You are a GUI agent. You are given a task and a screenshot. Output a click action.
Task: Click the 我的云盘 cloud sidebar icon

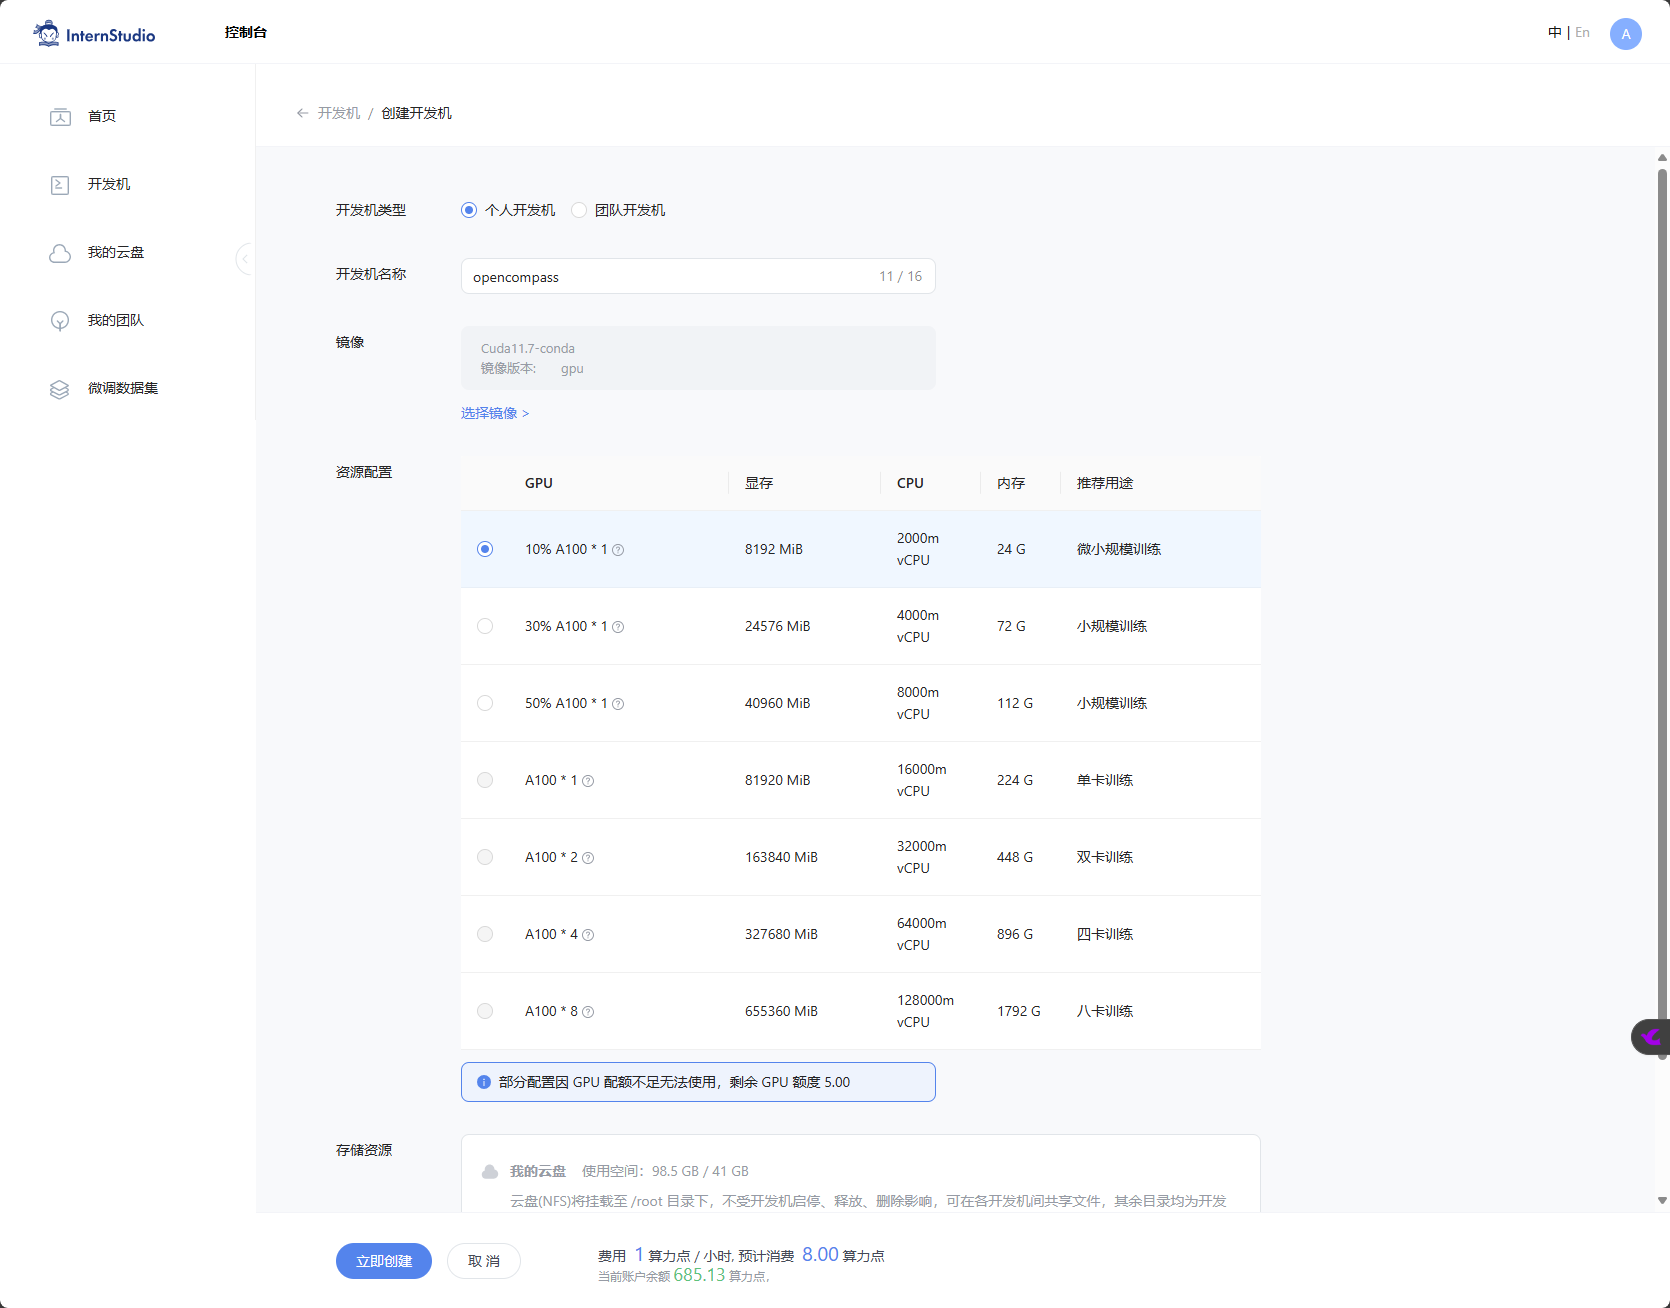60,253
